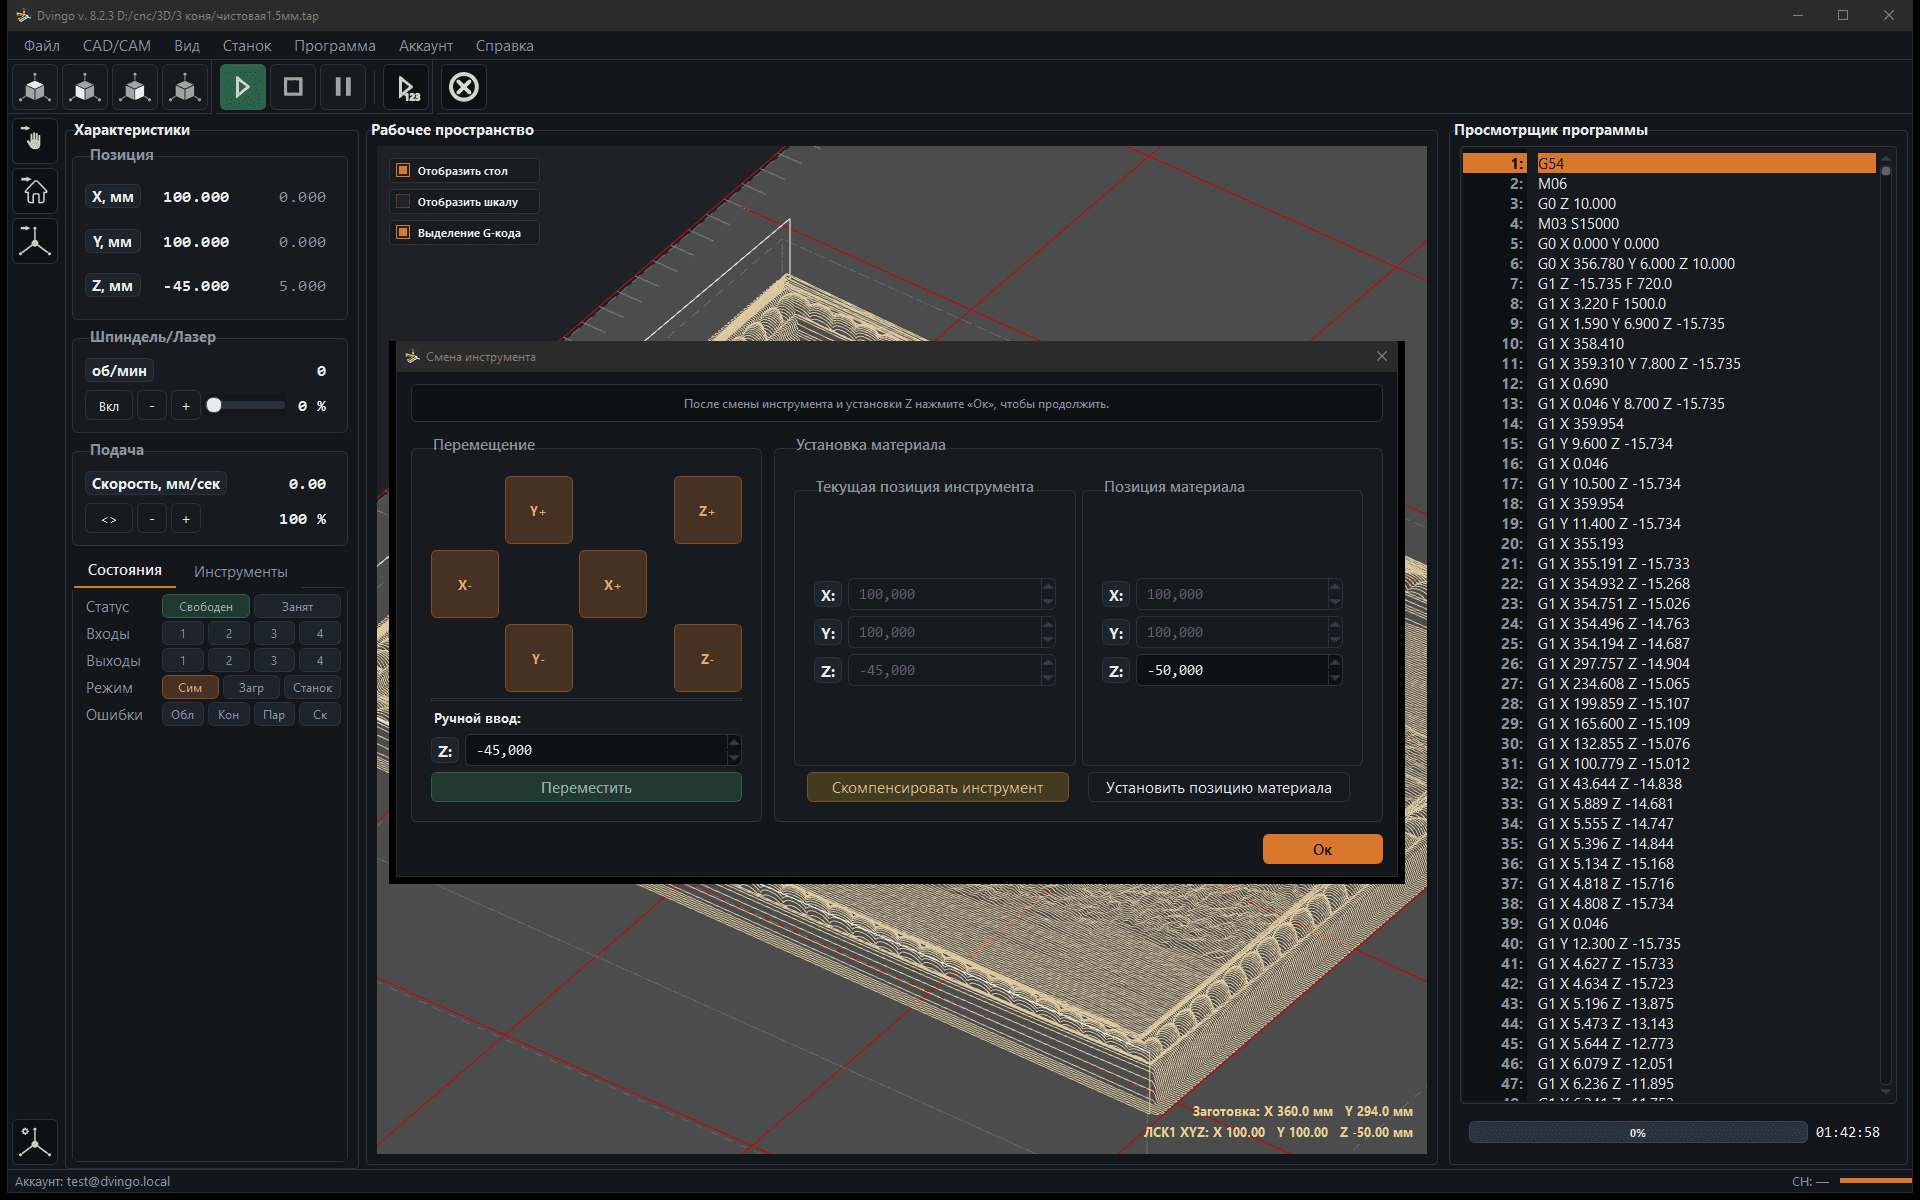Click the Переместить button
This screenshot has width=1920, height=1200.
586,788
